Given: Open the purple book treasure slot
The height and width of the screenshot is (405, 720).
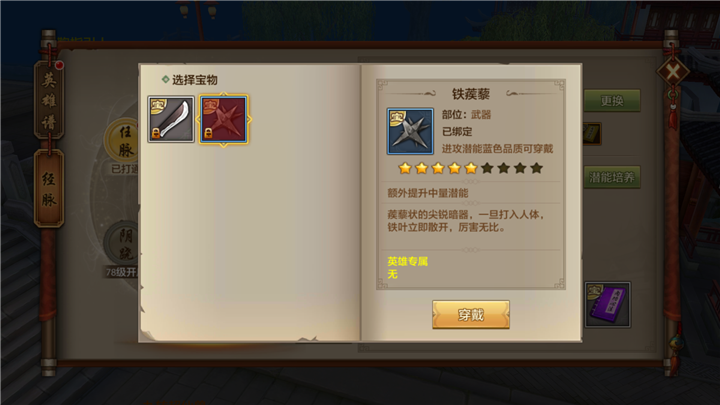Looking at the screenshot, I should (607, 304).
